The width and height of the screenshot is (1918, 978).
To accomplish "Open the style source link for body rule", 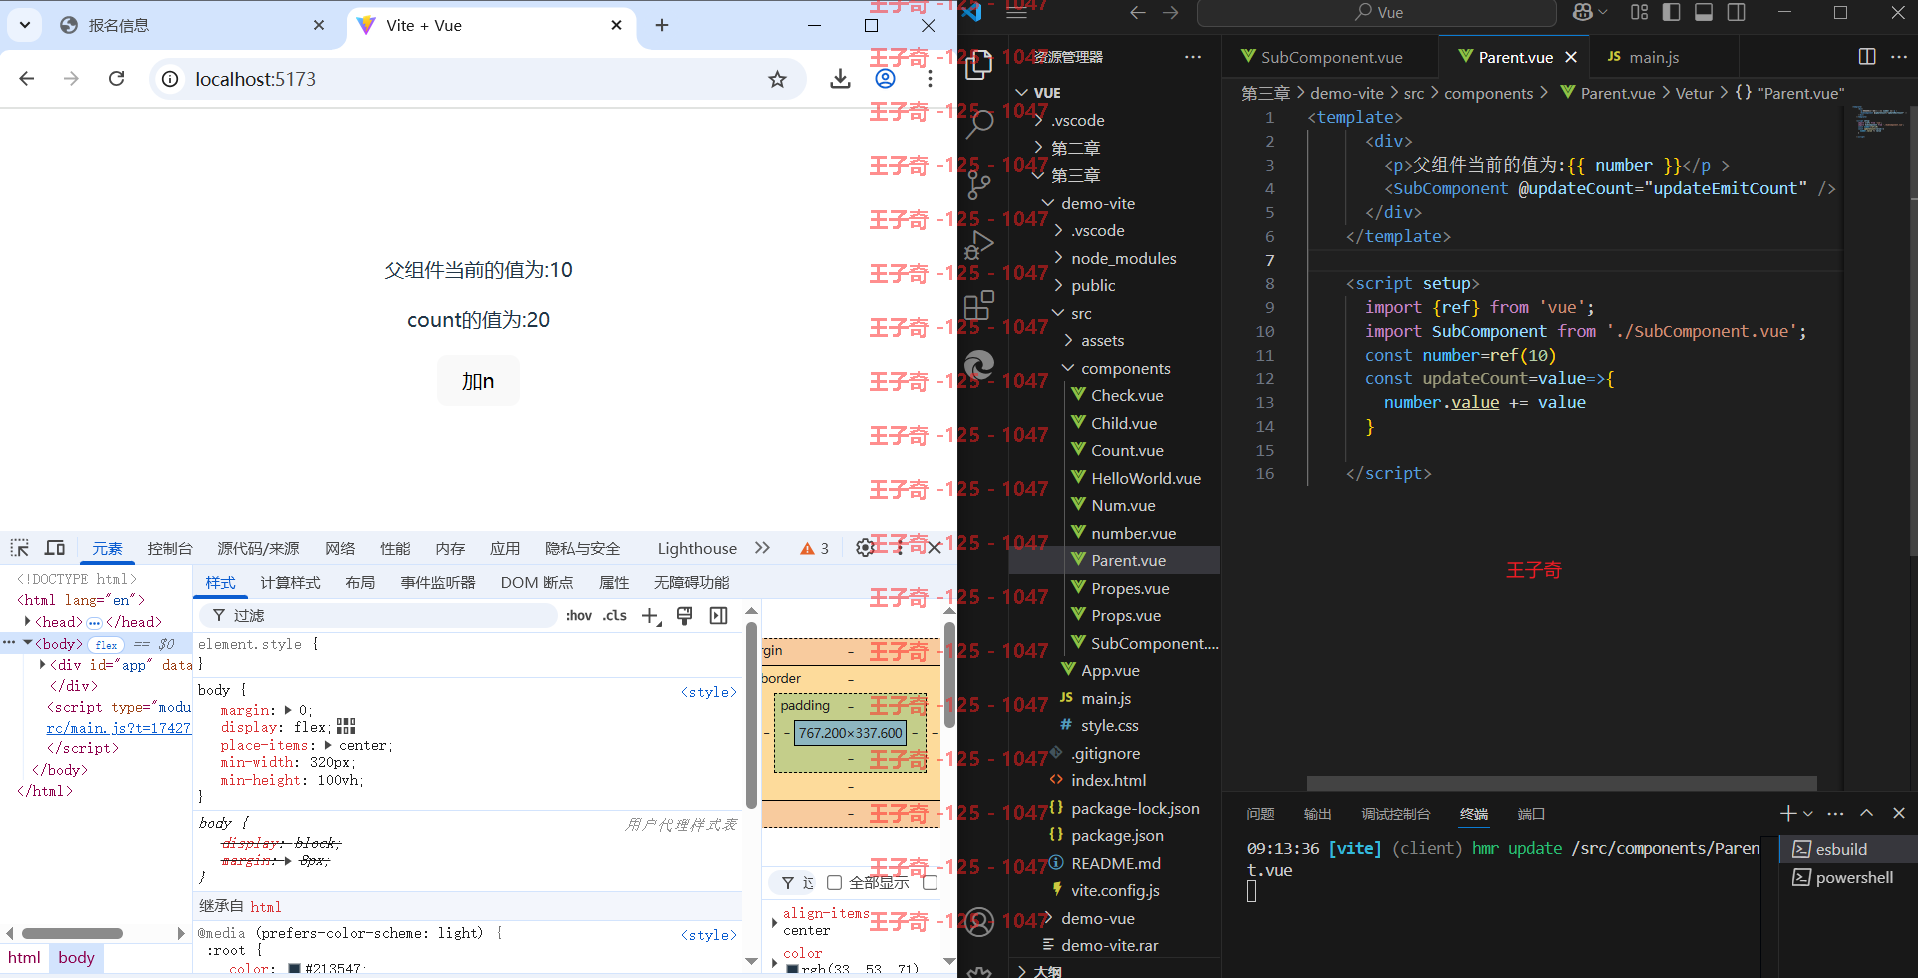I will (708, 692).
